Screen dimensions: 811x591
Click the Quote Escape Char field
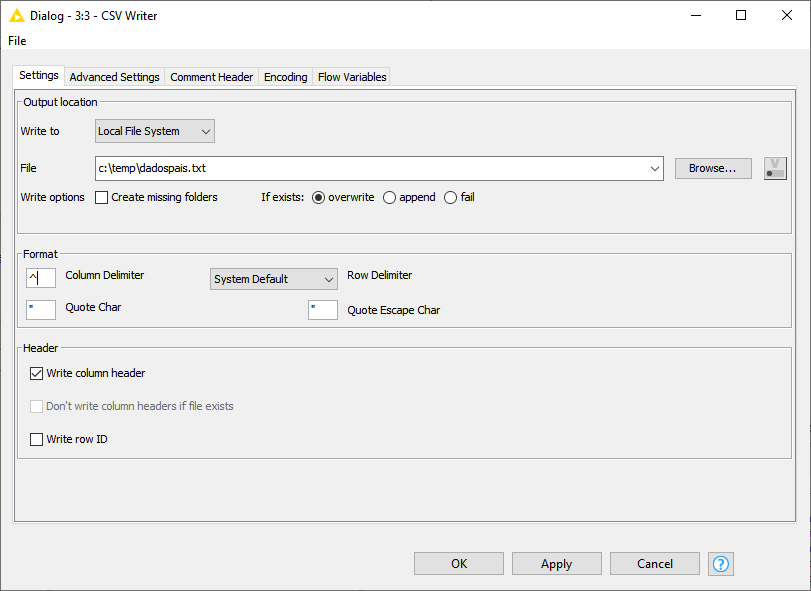pos(322,310)
